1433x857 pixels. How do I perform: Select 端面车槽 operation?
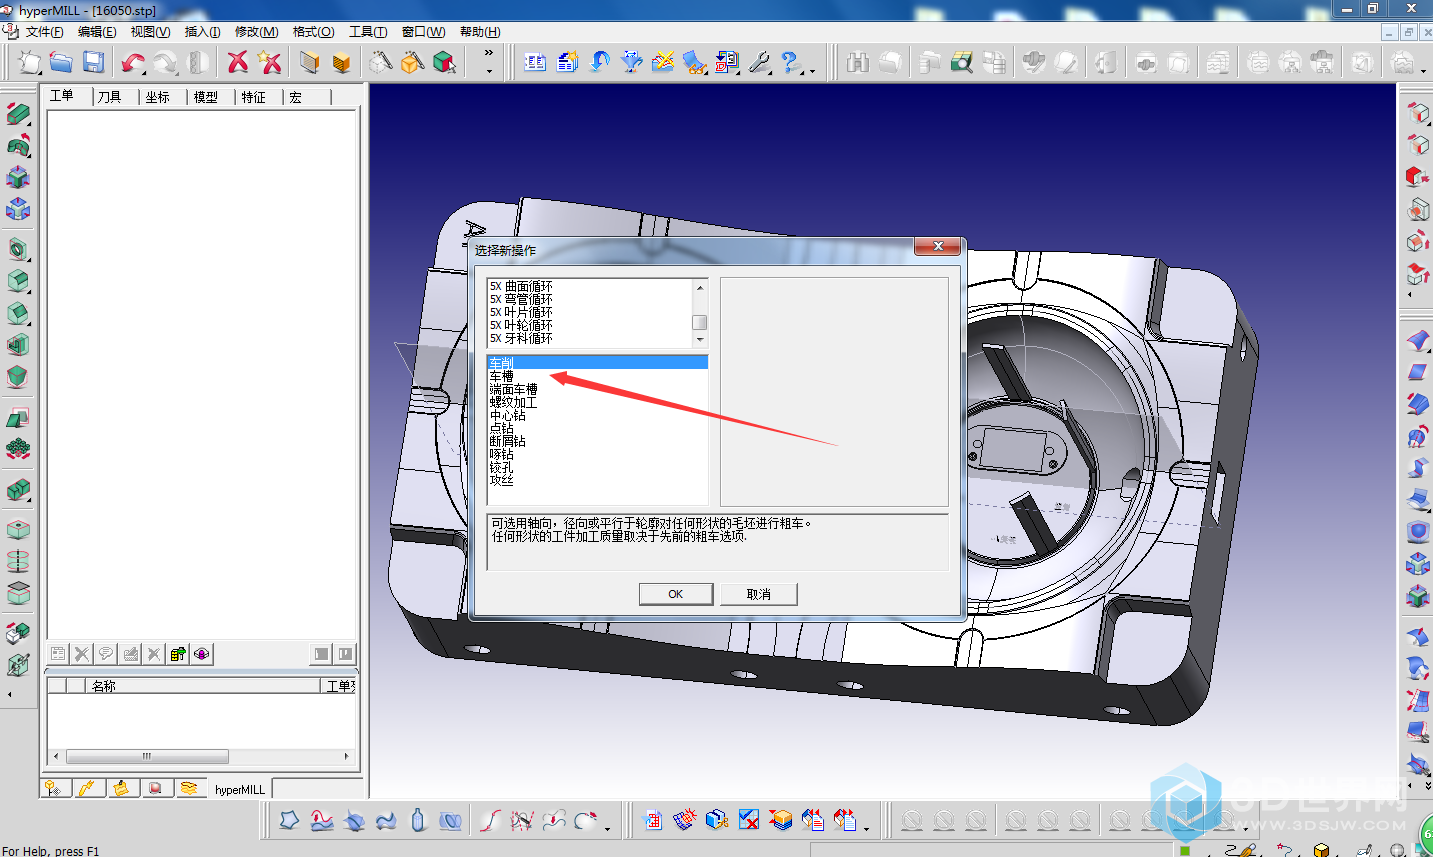(513, 389)
